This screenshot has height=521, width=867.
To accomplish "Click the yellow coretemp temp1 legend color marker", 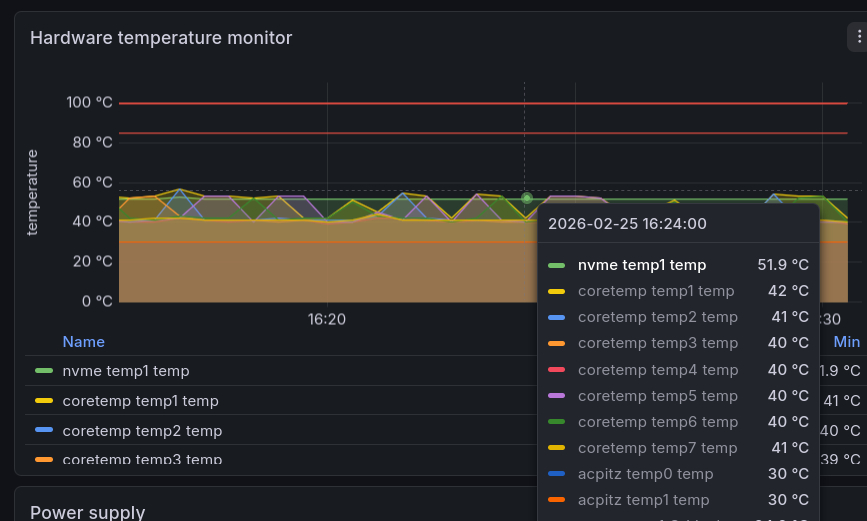I will tap(44, 401).
